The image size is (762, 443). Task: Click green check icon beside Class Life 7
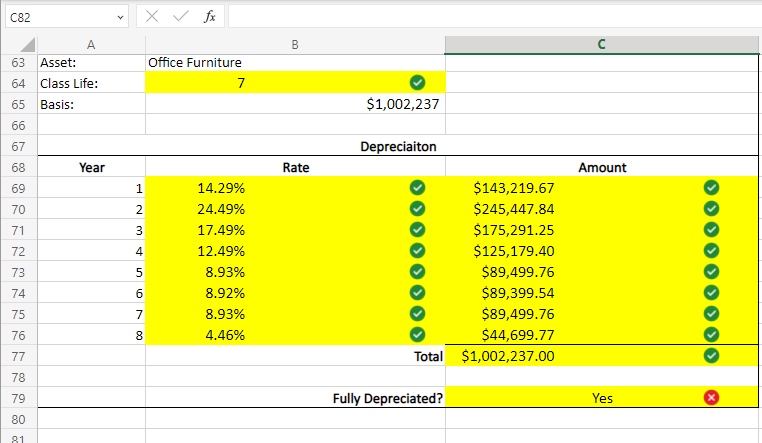coord(417,83)
